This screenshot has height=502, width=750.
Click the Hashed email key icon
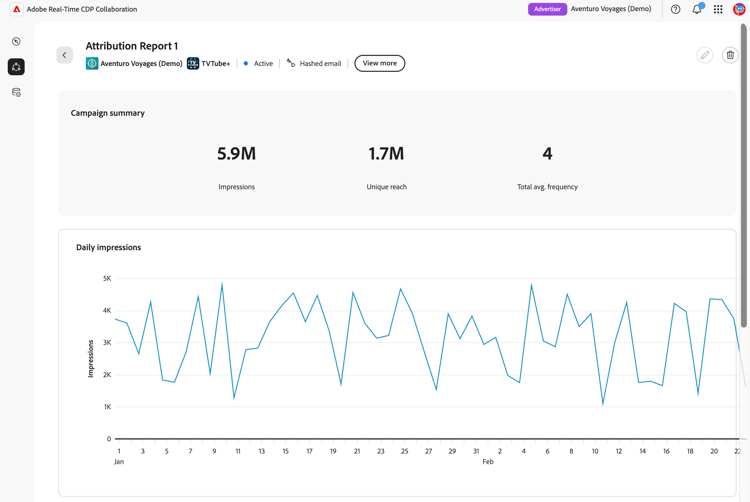(291, 63)
